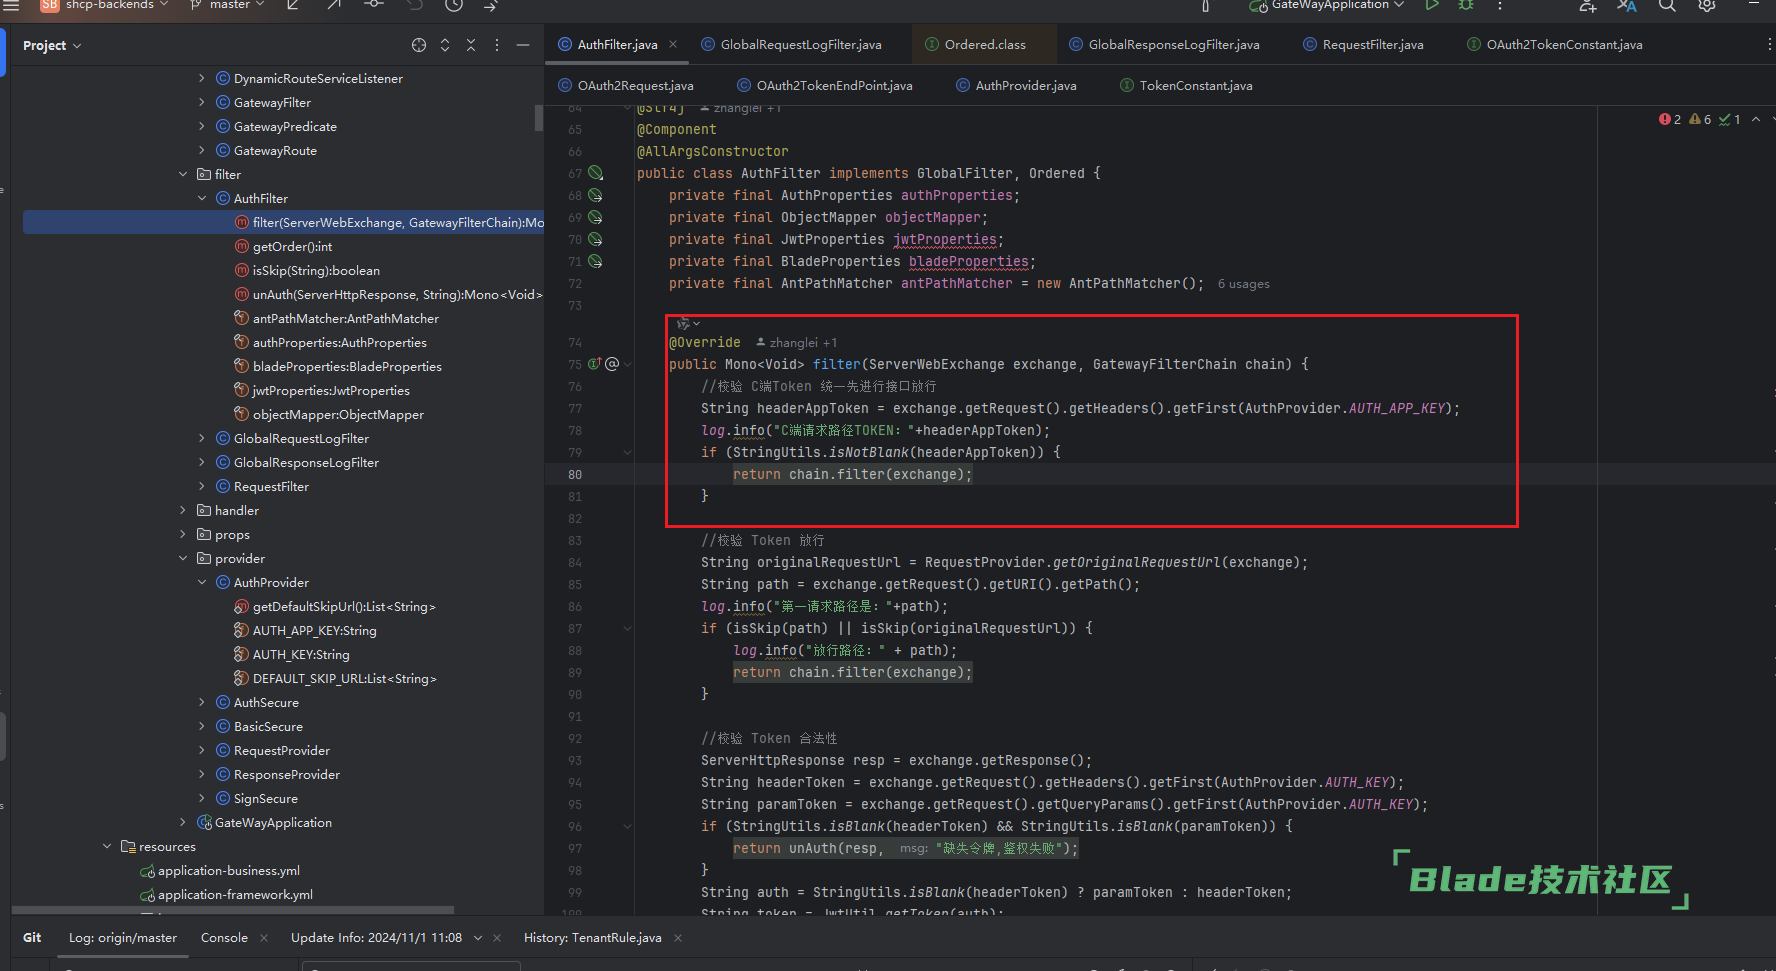This screenshot has height=971, width=1776.
Task: Open the more run actions menu
Action: point(1500,5)
